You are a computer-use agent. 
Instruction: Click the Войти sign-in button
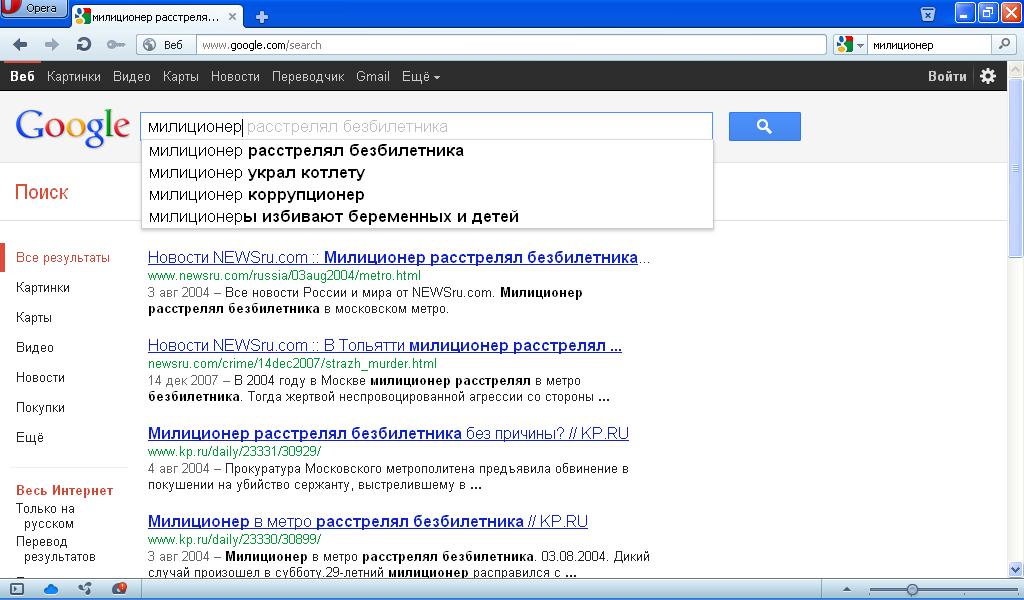tap(946, 76)
